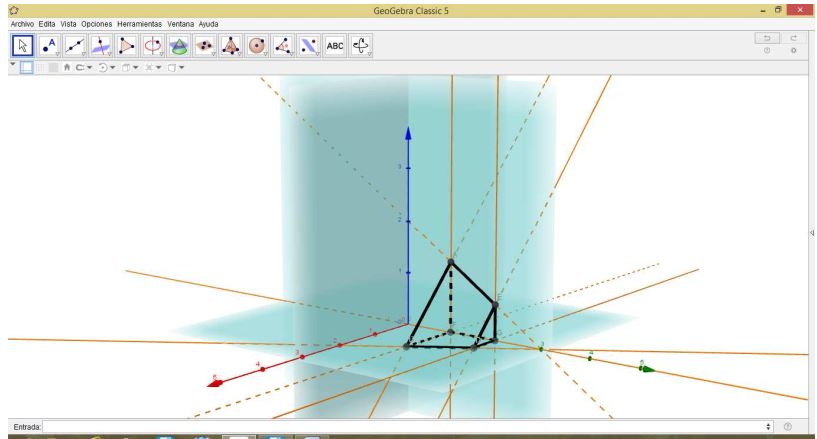Viewport: 817px width, 439px height.
Task: Click the Entrada input field
Action: (x=400, y=426)
